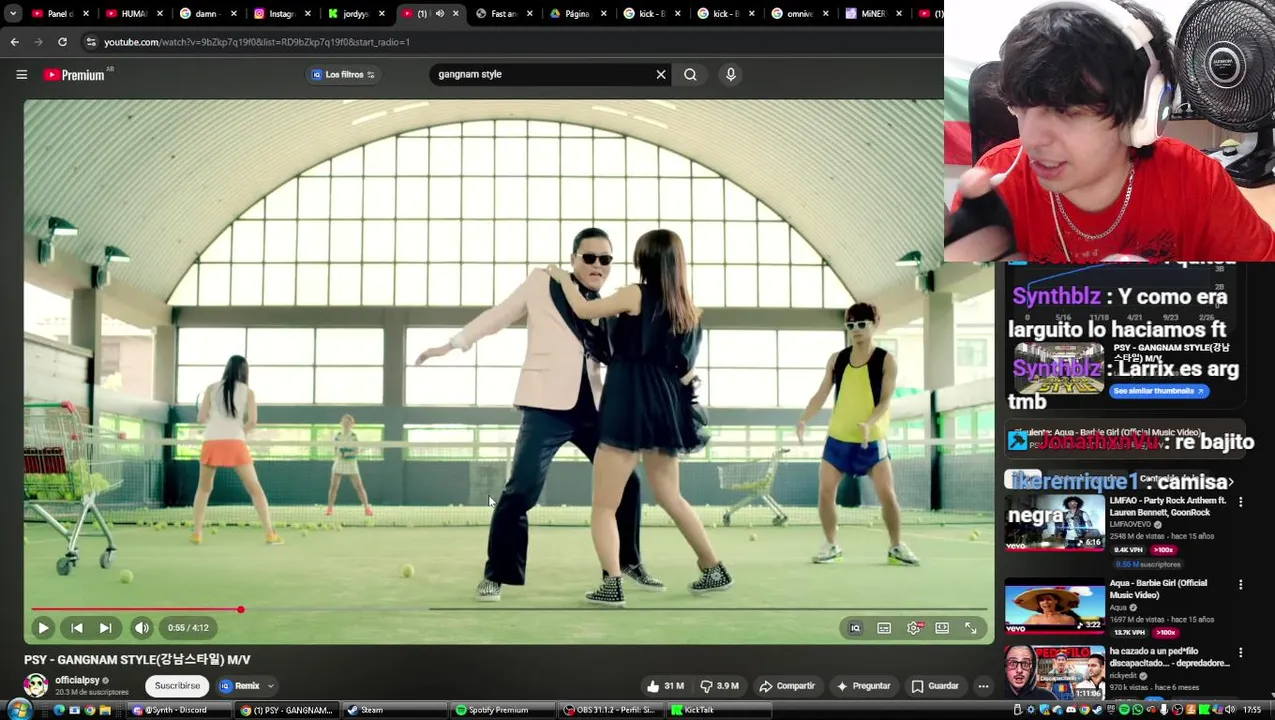The height and width of the screenshot is (720, 1275).
Task: Open options menu for Party Rock Anthem
Action: pos(1241,502)
